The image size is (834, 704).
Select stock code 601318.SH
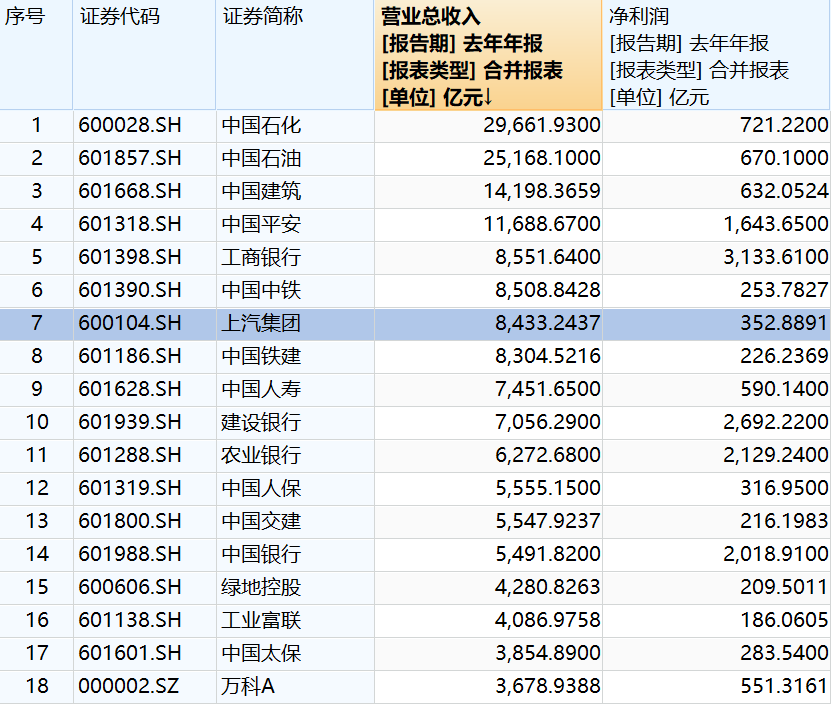[x=130, y=224]
